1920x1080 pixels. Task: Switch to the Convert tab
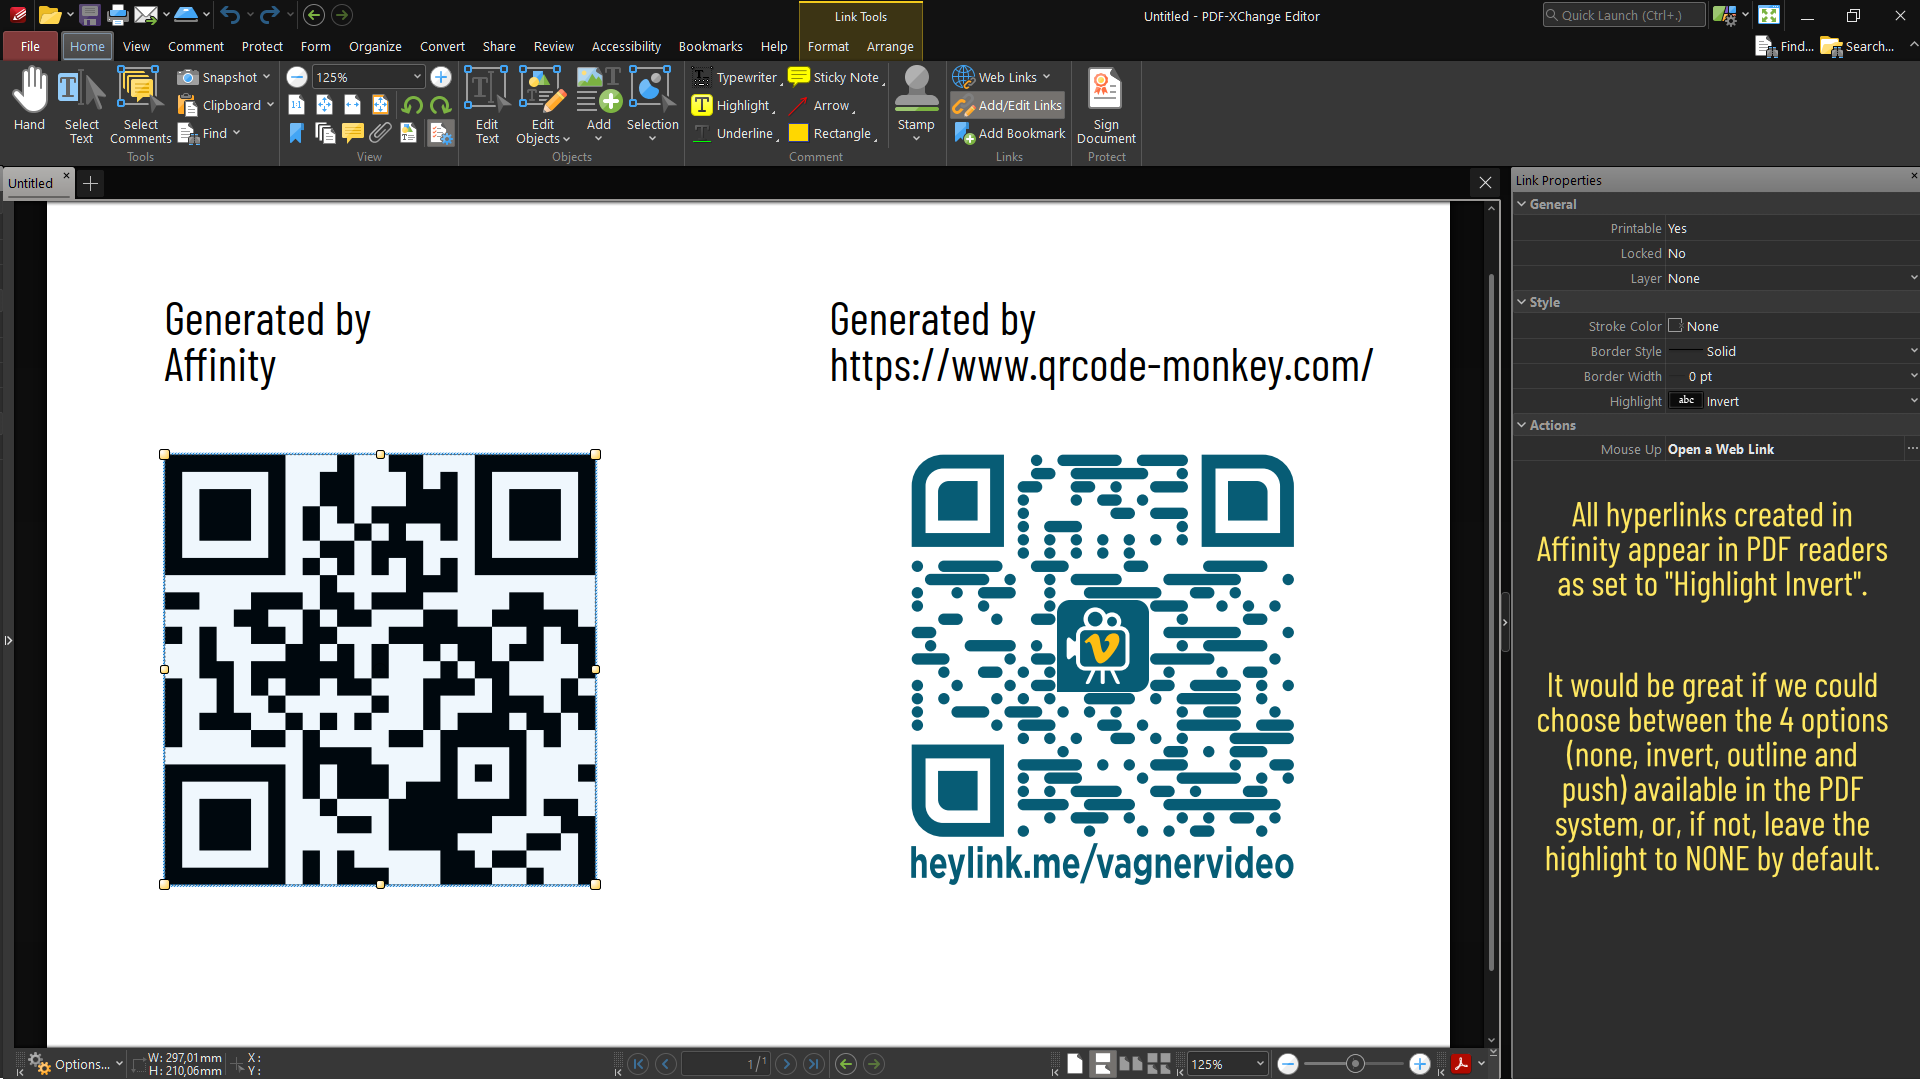(442, 46)
